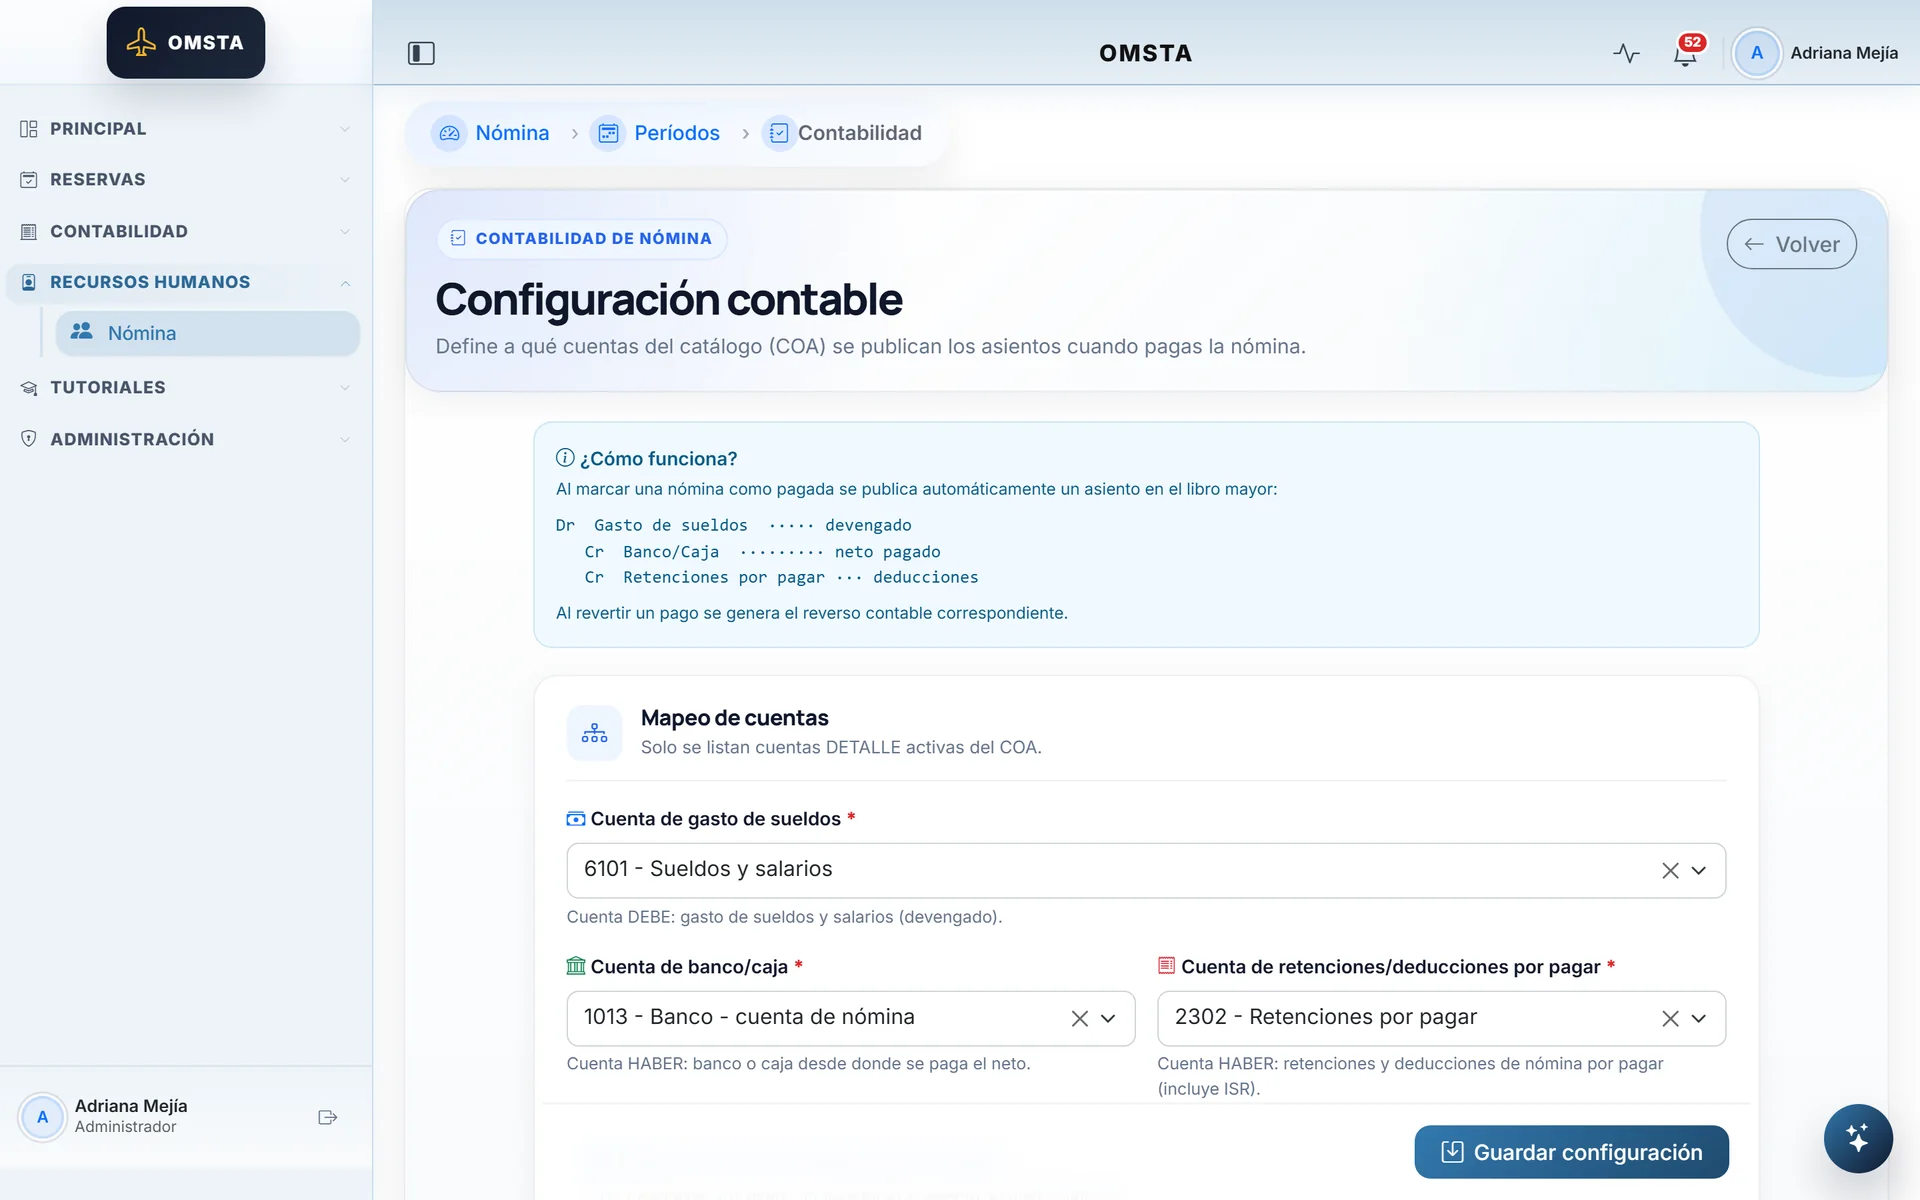
Task: Open notifications bell with 52 badge
Action: (1686, 53)
